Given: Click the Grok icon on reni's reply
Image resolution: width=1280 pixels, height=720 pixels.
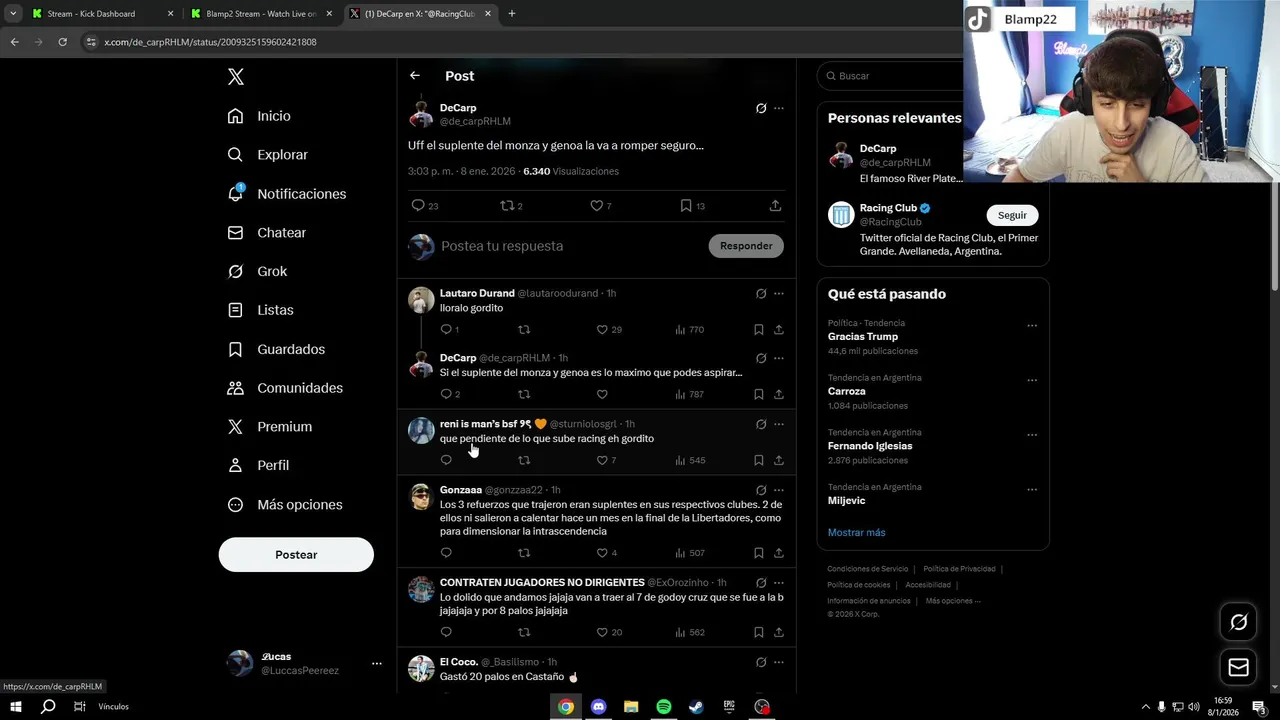Looking at the screenshot, I should 761,424.
